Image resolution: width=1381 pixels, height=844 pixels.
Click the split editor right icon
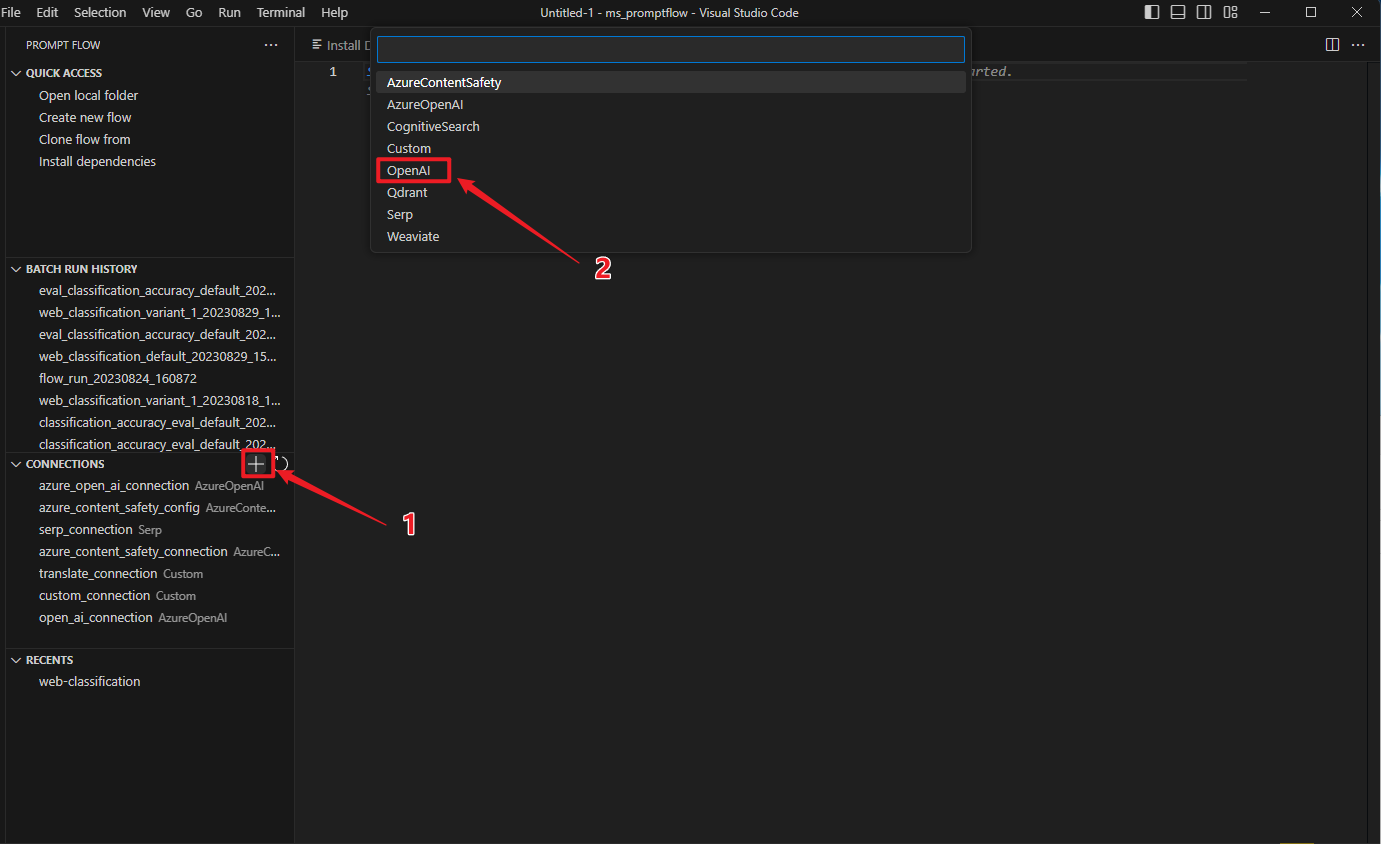click(x=1332, y=45)
